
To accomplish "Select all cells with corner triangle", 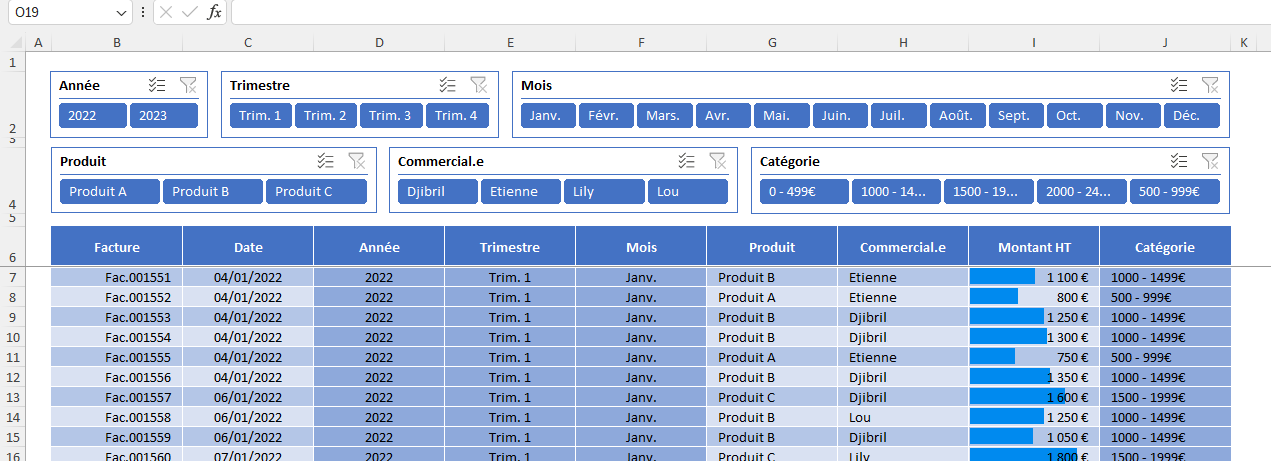I will click(x=14, y=43).
